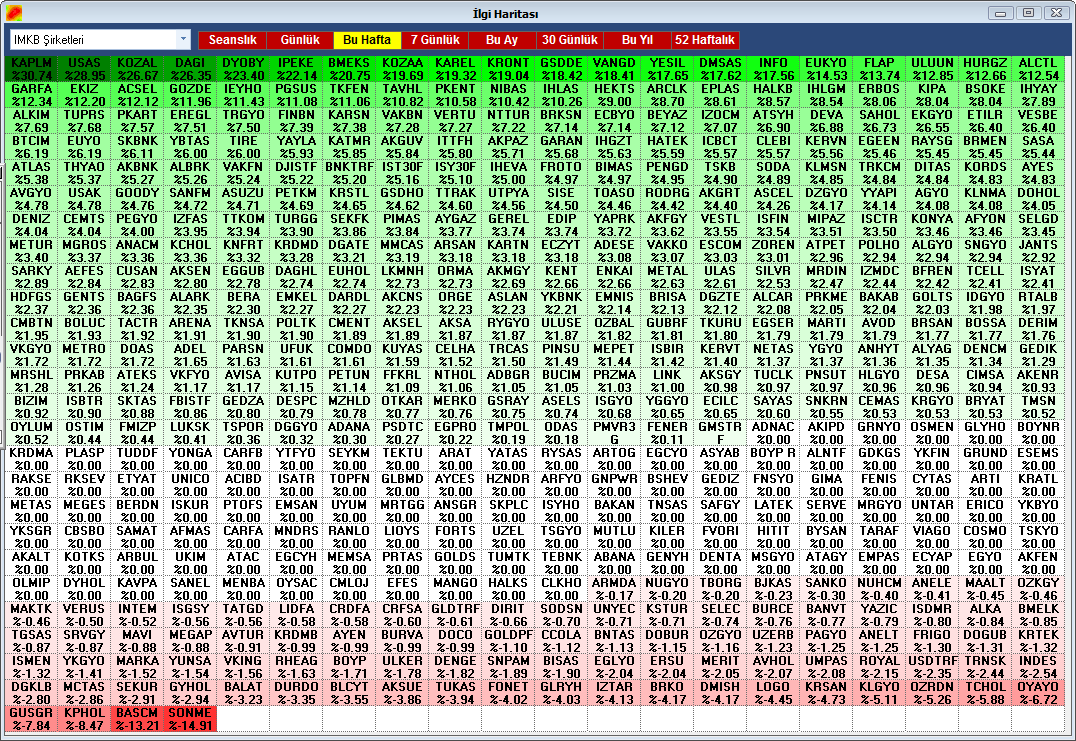Viewport: 1076px width, 741px height.
Task: Click the SISE %4.50 cell
Action: coord(561,199)
